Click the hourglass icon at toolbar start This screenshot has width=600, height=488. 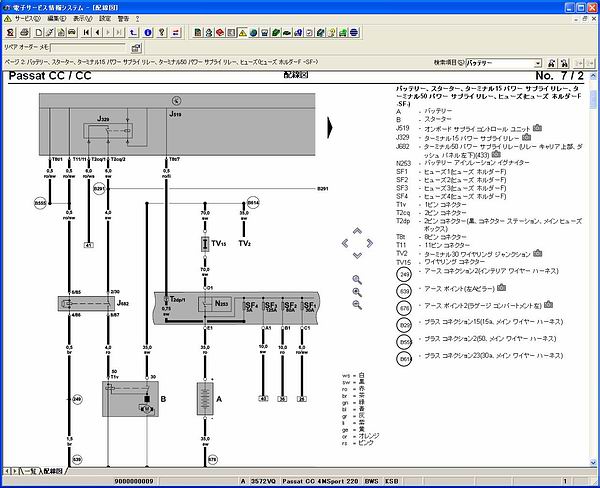pos(11,33)
